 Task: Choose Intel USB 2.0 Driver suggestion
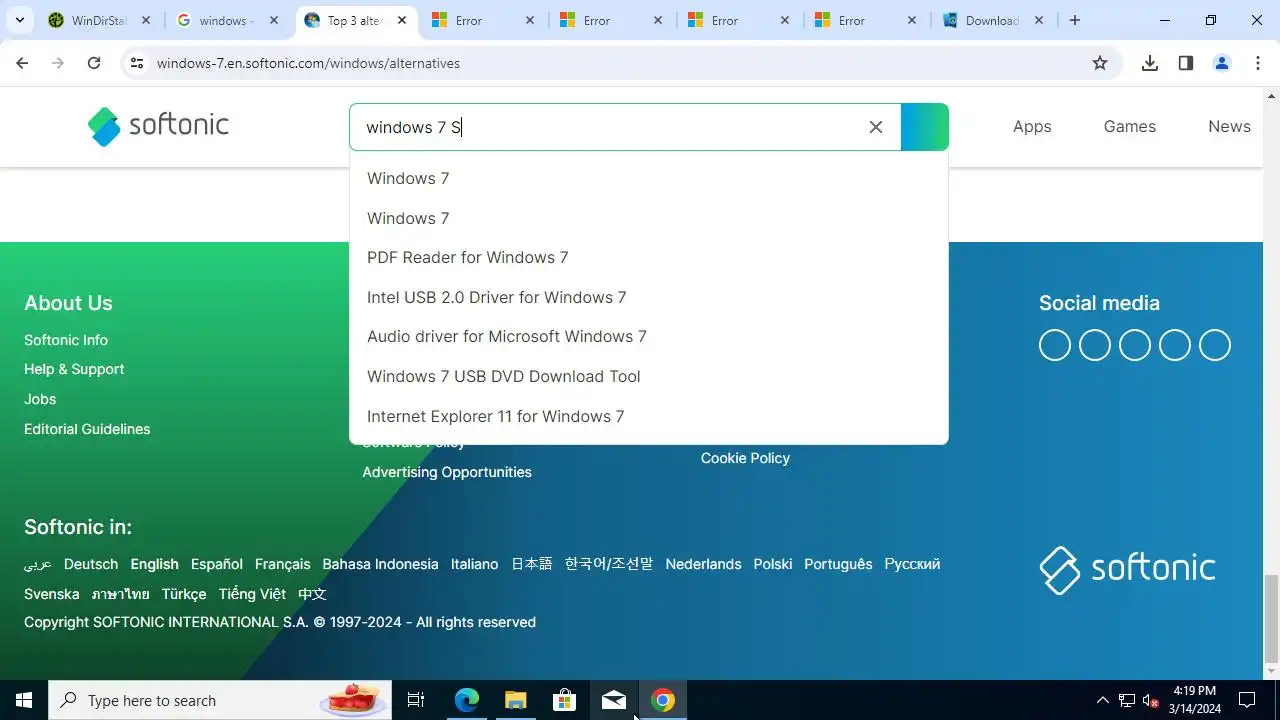point(648,297)
